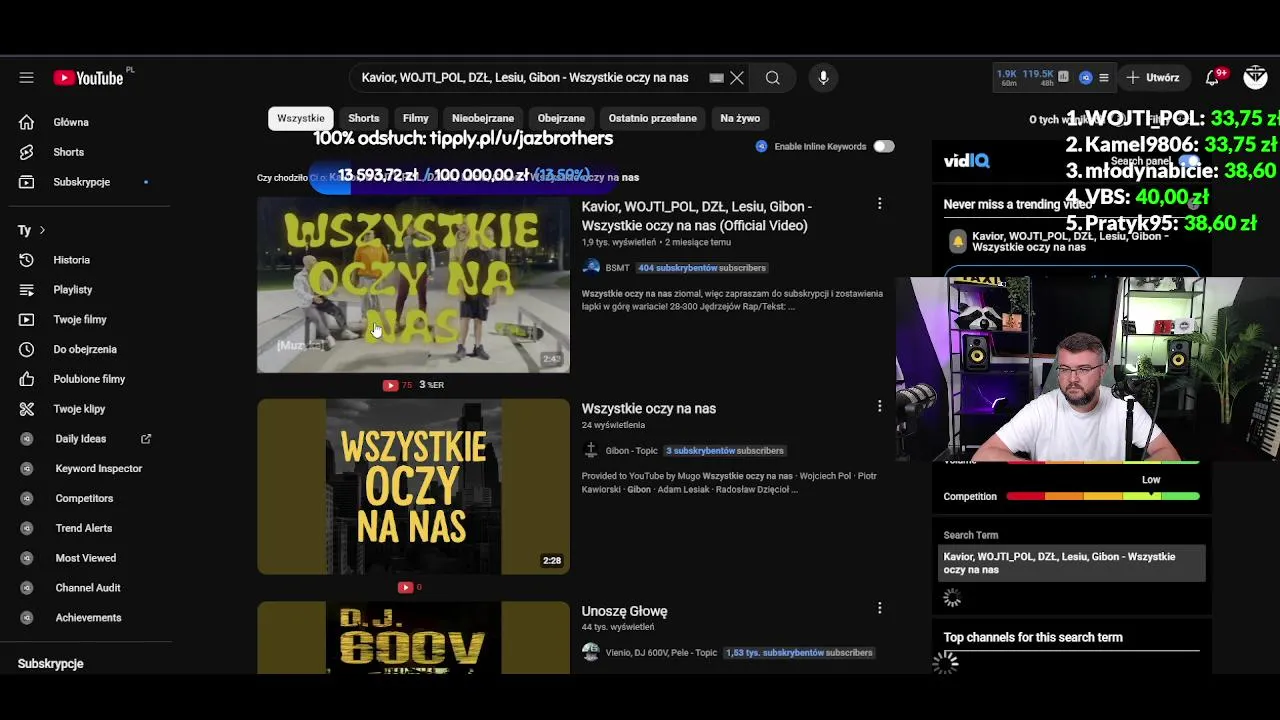Open Vienio, DJ 600V, Pele - Topic channel
Viewport: 1280px width, 720px height.
pyautogui.click(x=661, y=652)
